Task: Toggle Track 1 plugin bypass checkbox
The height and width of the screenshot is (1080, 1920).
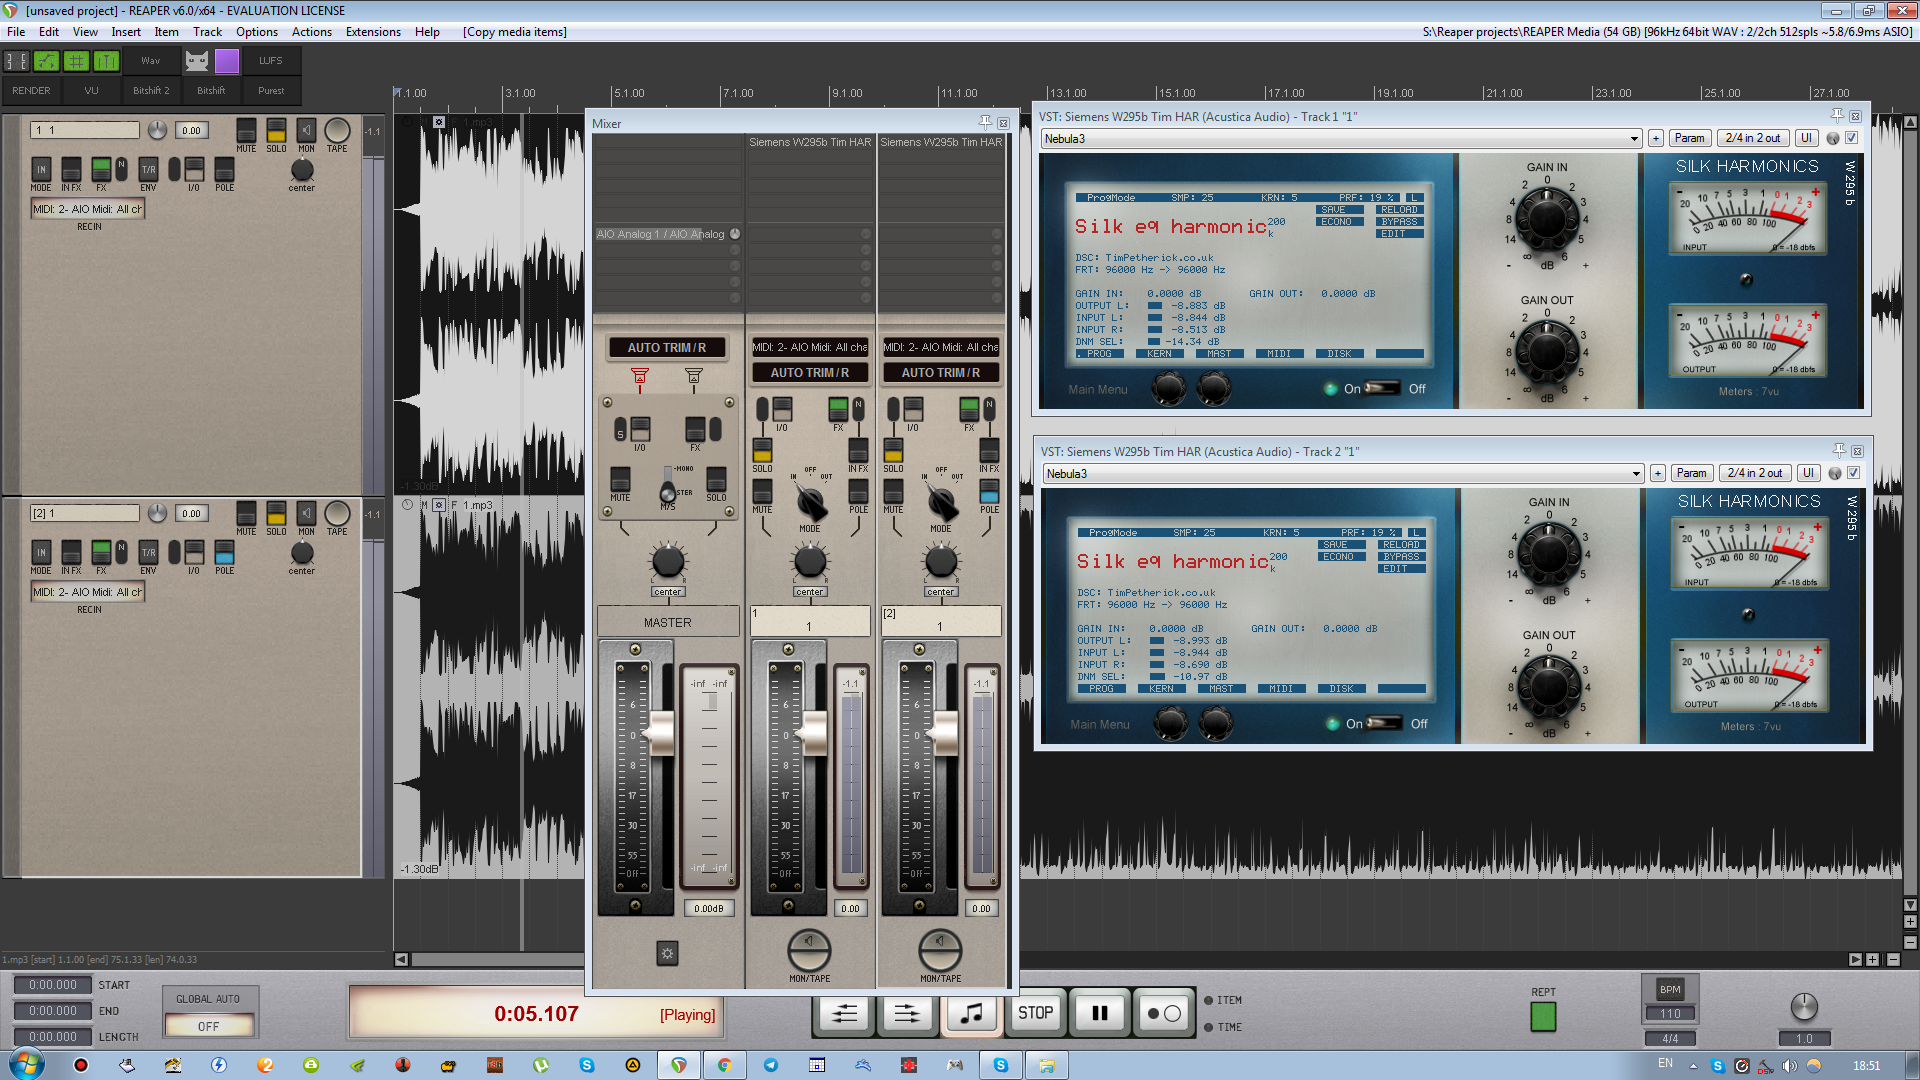Action: 1851,138
